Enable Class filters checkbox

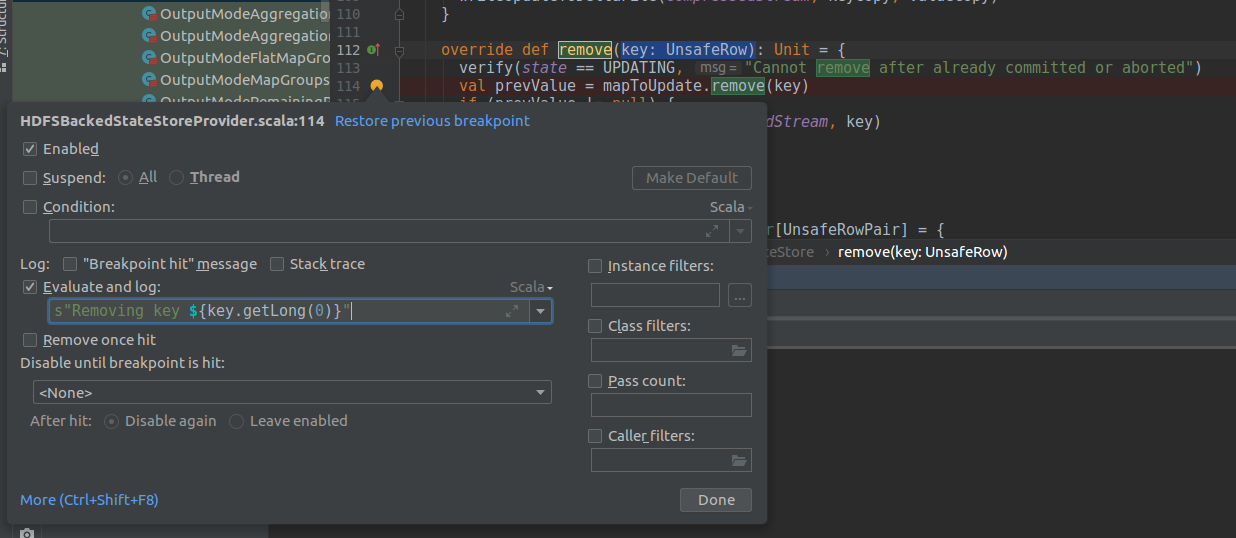tap(595, 326)
